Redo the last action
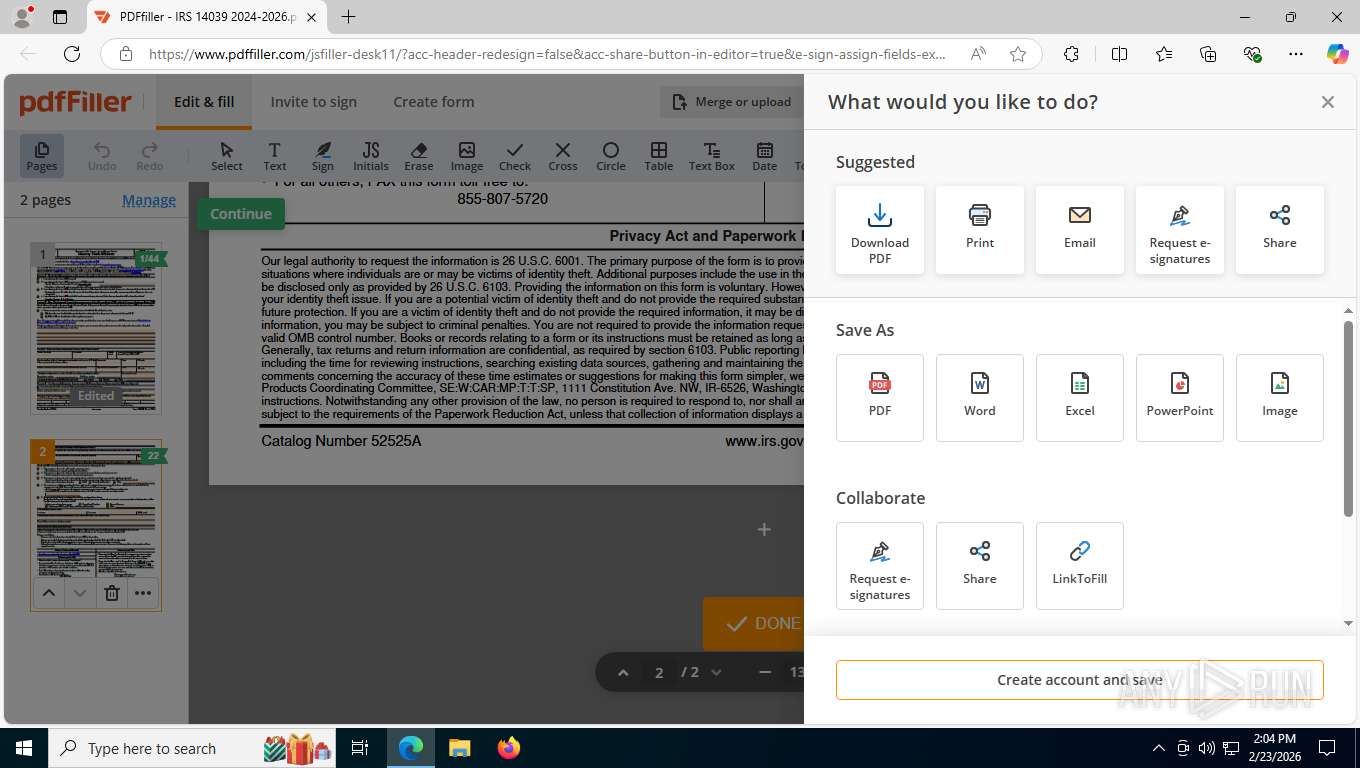Screen dimensions: 1360x768 pos(150,156)
